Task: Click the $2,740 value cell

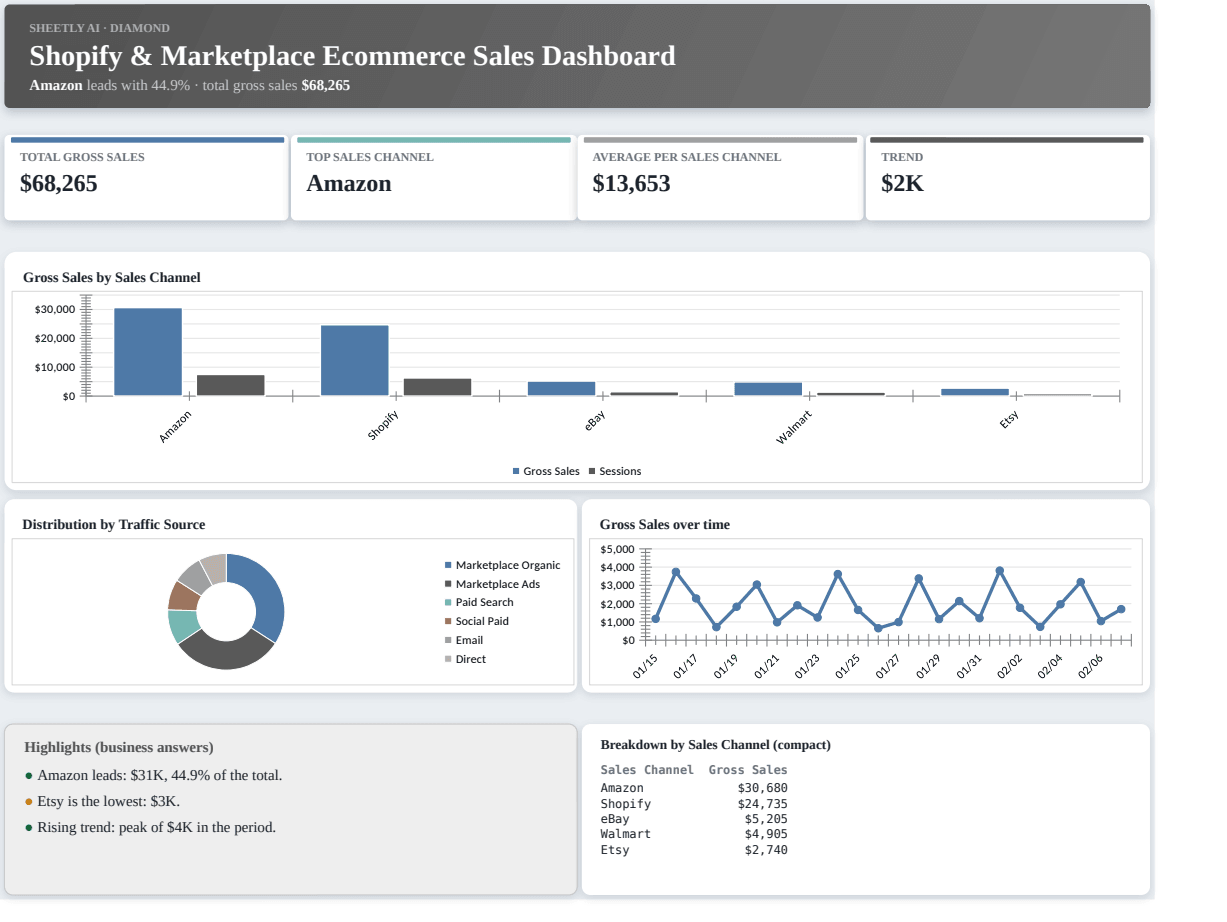Action: (767, 850)
